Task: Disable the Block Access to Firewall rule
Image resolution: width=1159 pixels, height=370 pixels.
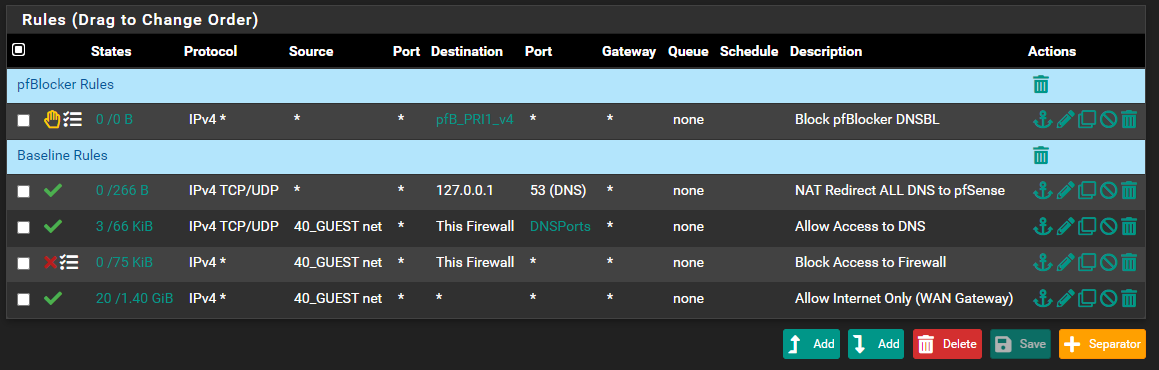Action: [1107, 262]
